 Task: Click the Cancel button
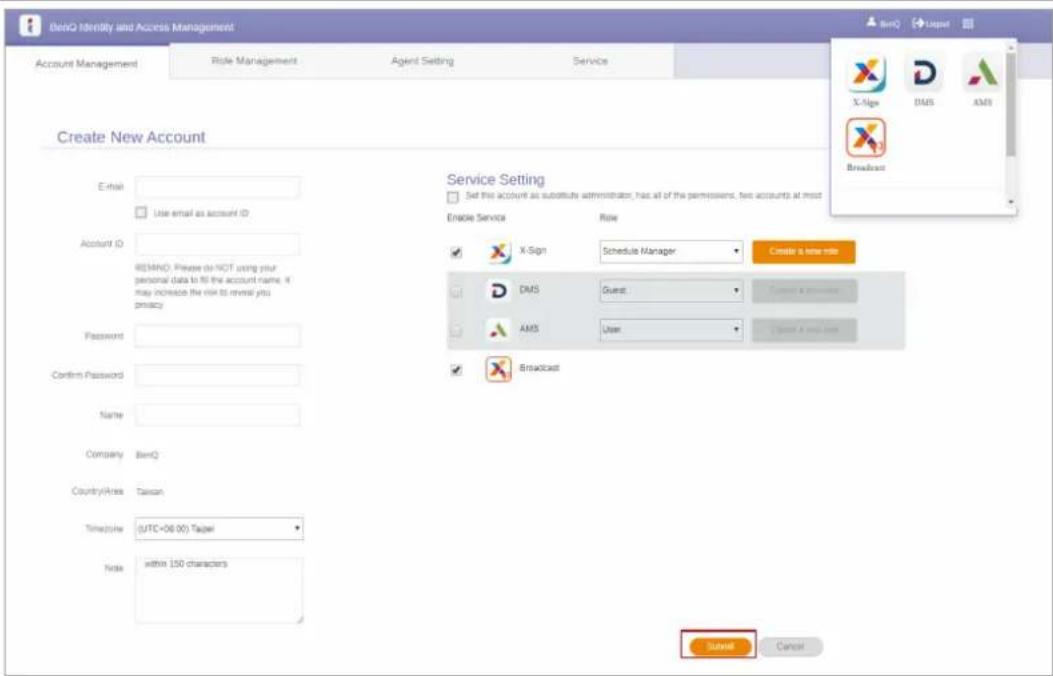[x=790, y=646]
